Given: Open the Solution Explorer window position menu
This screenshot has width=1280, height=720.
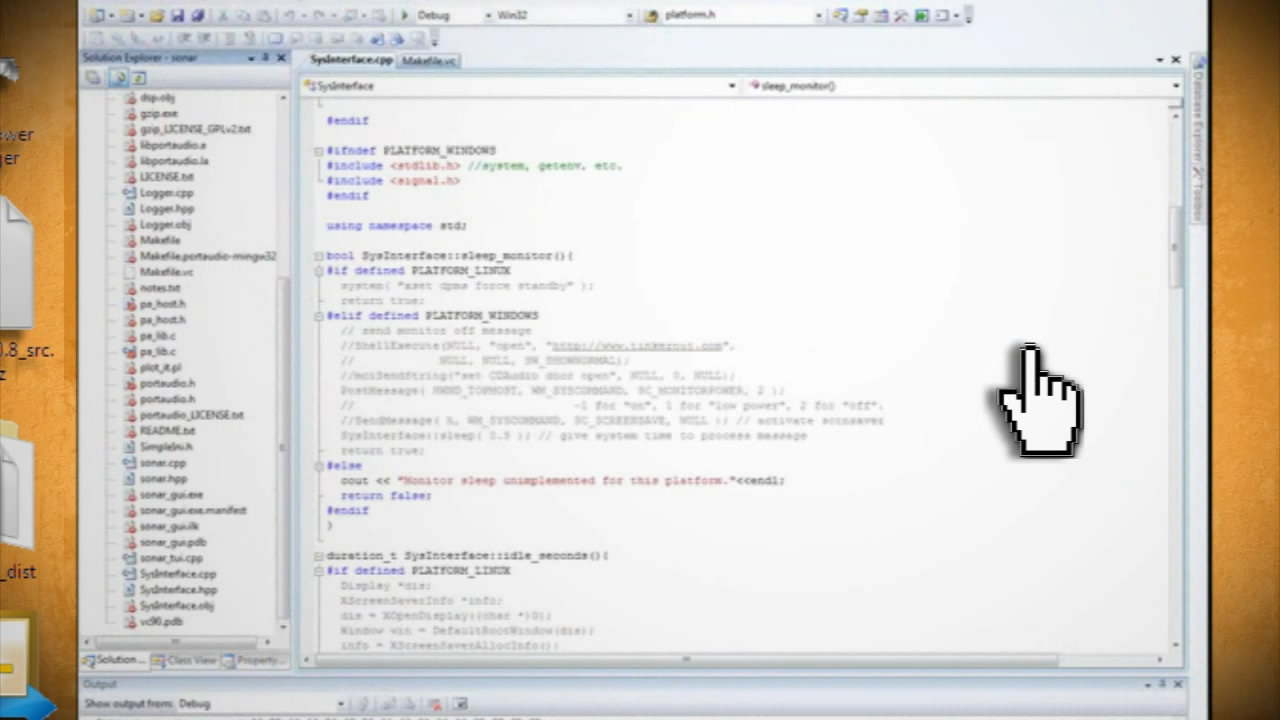Looking at the screenshot, I should [251, 58].
